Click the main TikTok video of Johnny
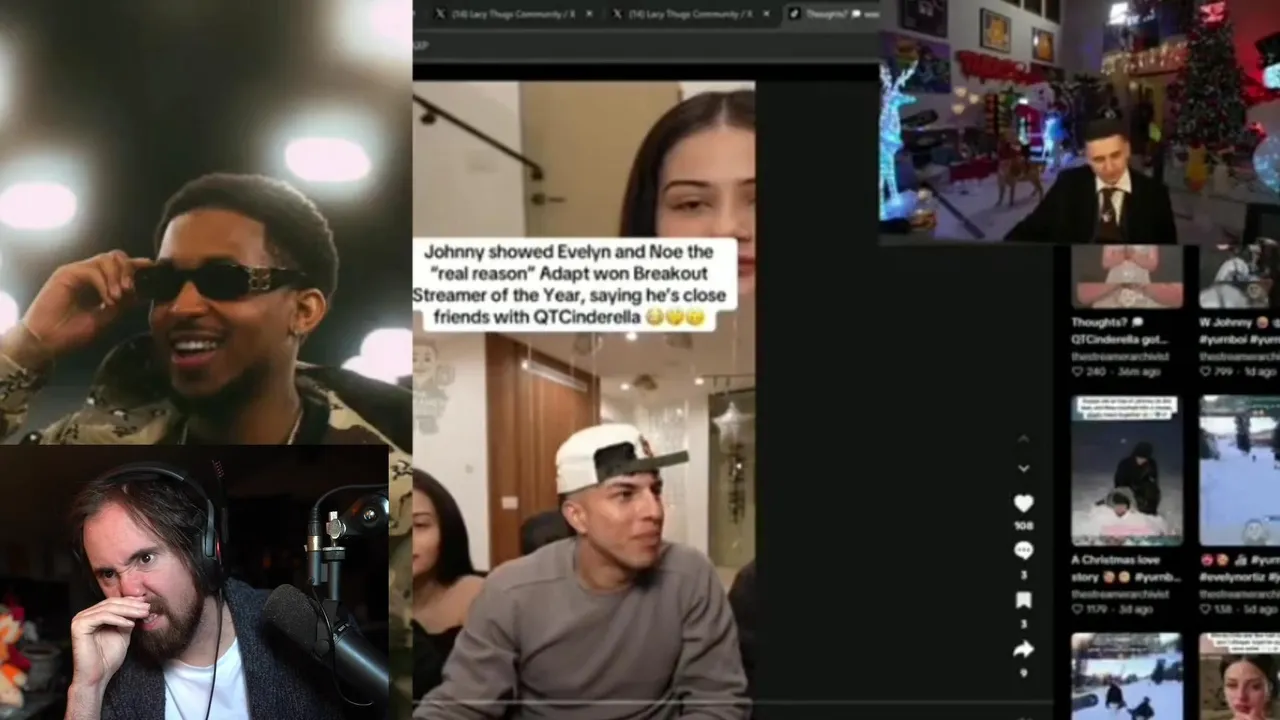Viewport: 1280px width, 720px height. pyautogui.click(x=584, y=400)
